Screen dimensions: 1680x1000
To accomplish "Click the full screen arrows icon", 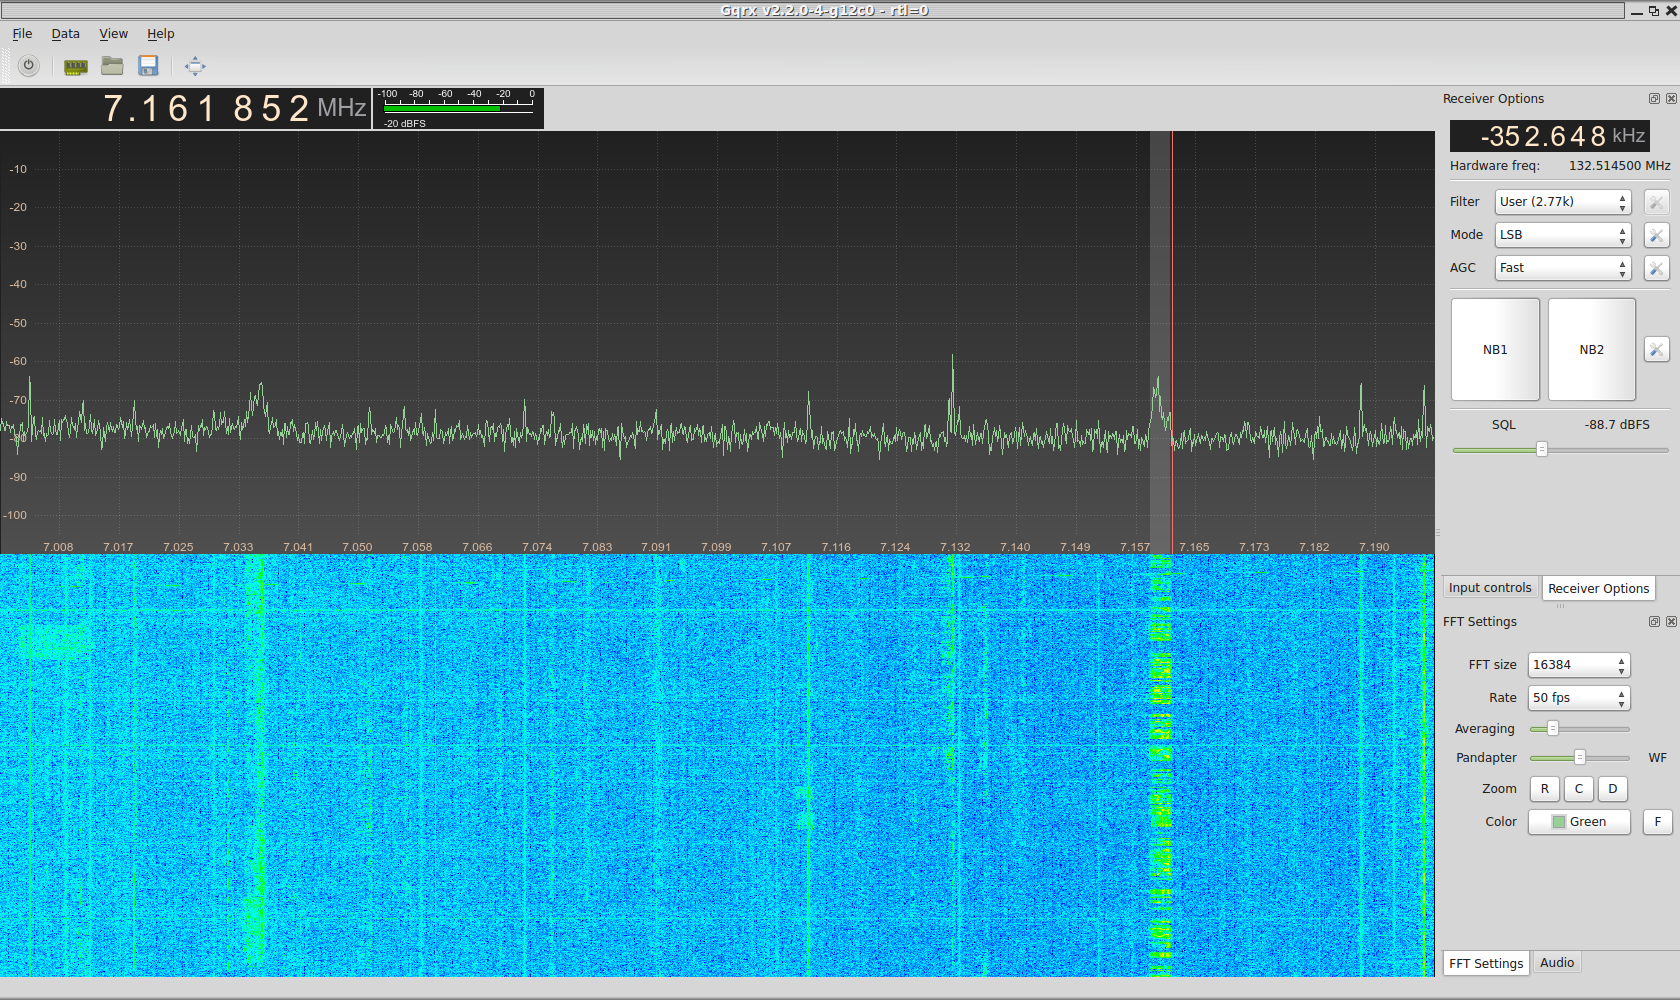I will coord(195,66).
